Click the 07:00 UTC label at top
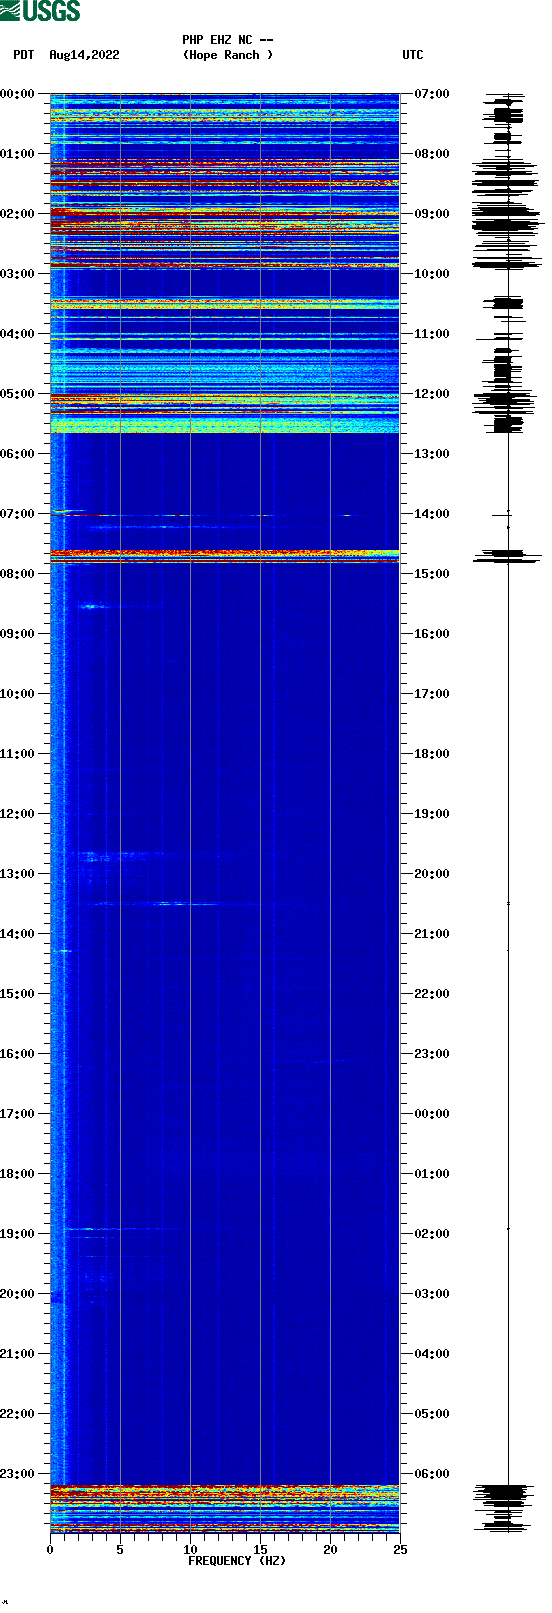 [x=432, y=94]
